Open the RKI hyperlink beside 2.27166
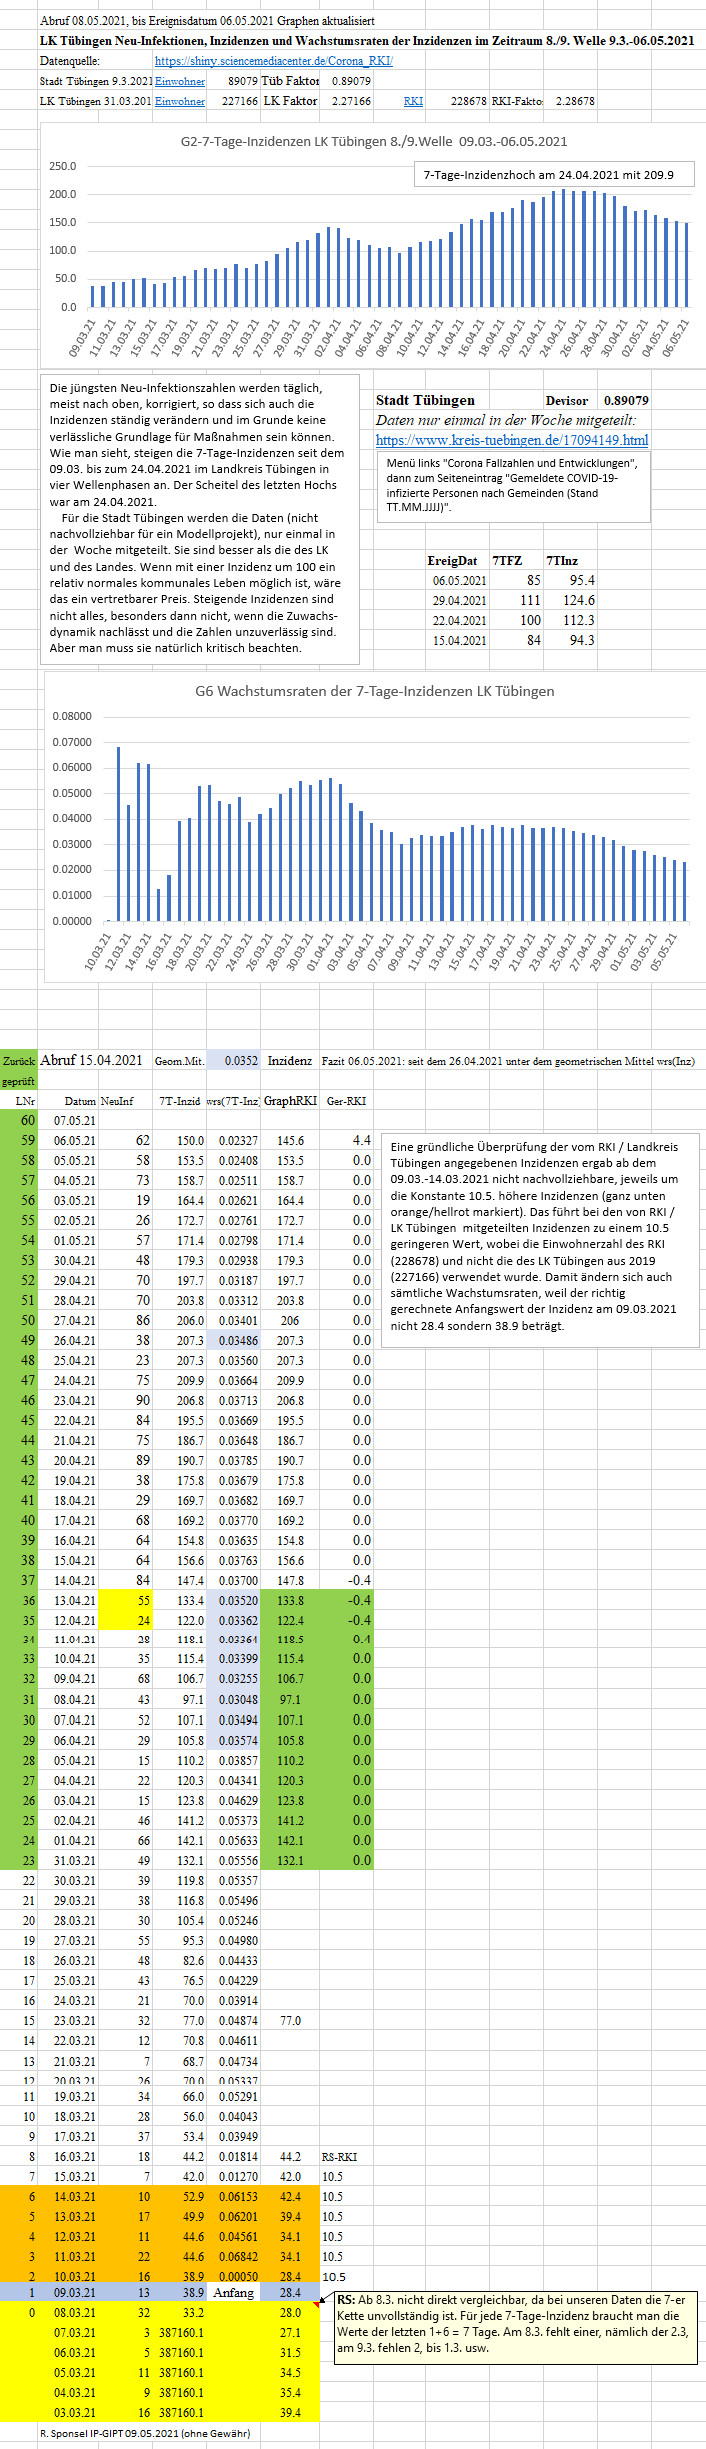The height and width of the screenshot is (2449, 706). tap(413, 101)
